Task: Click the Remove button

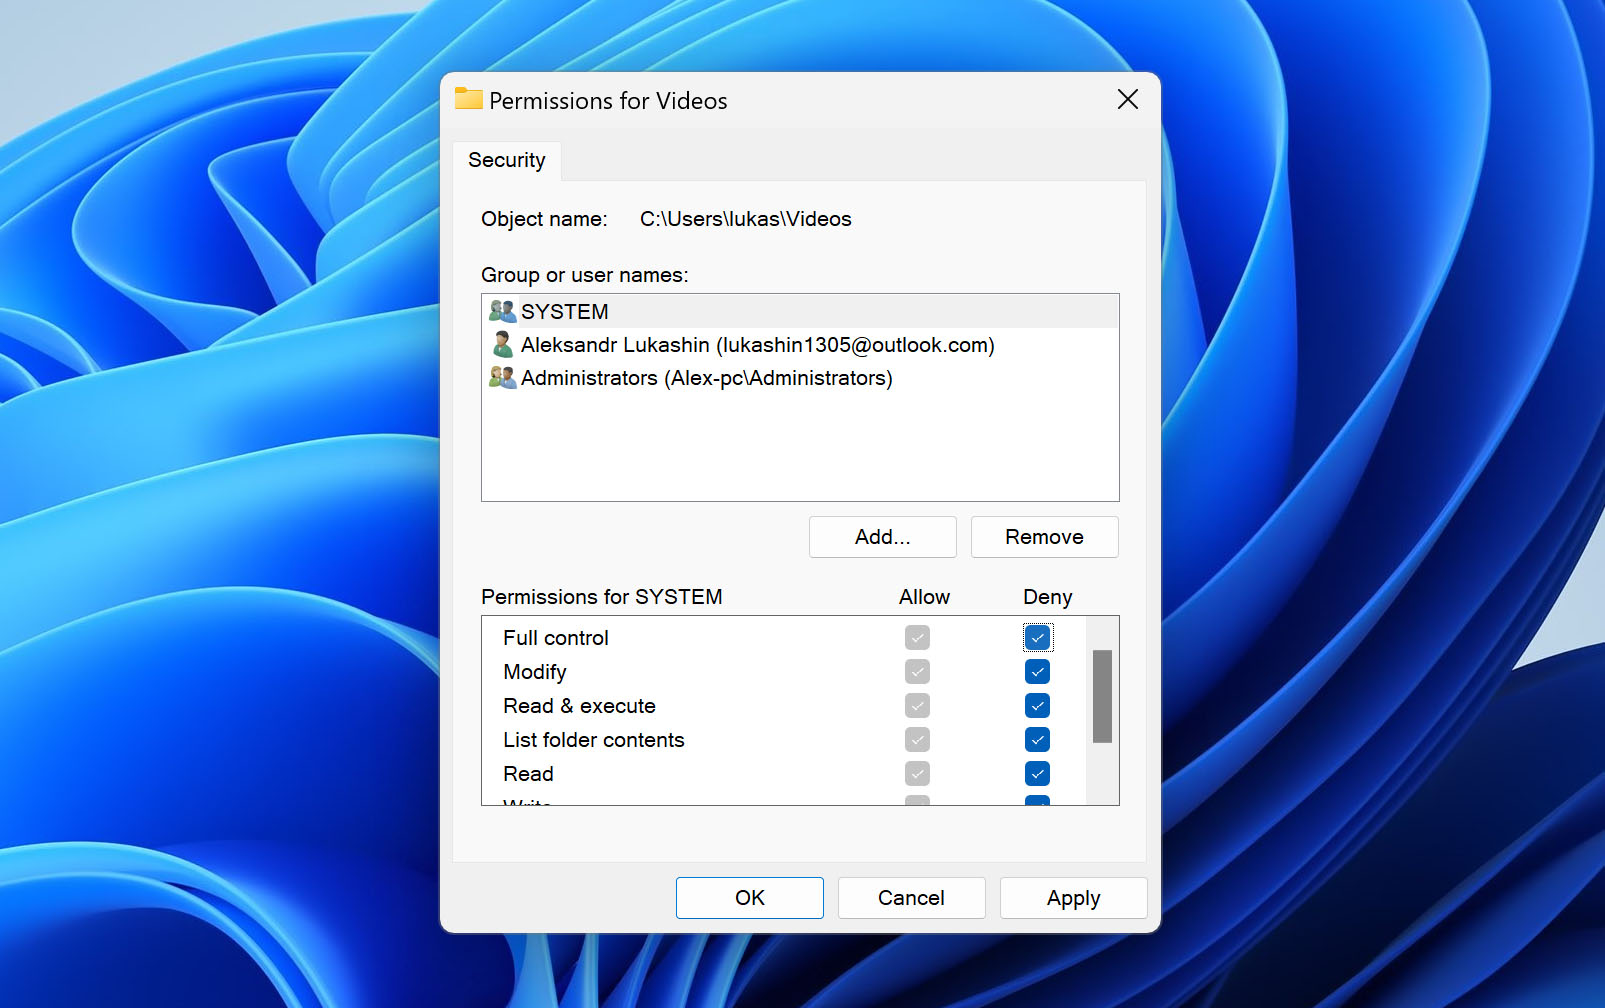Action: tap(1044, 537)
